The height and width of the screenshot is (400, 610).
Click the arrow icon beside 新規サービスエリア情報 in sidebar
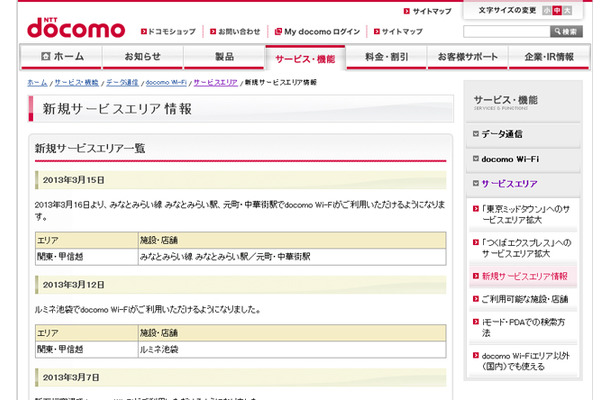475,276
